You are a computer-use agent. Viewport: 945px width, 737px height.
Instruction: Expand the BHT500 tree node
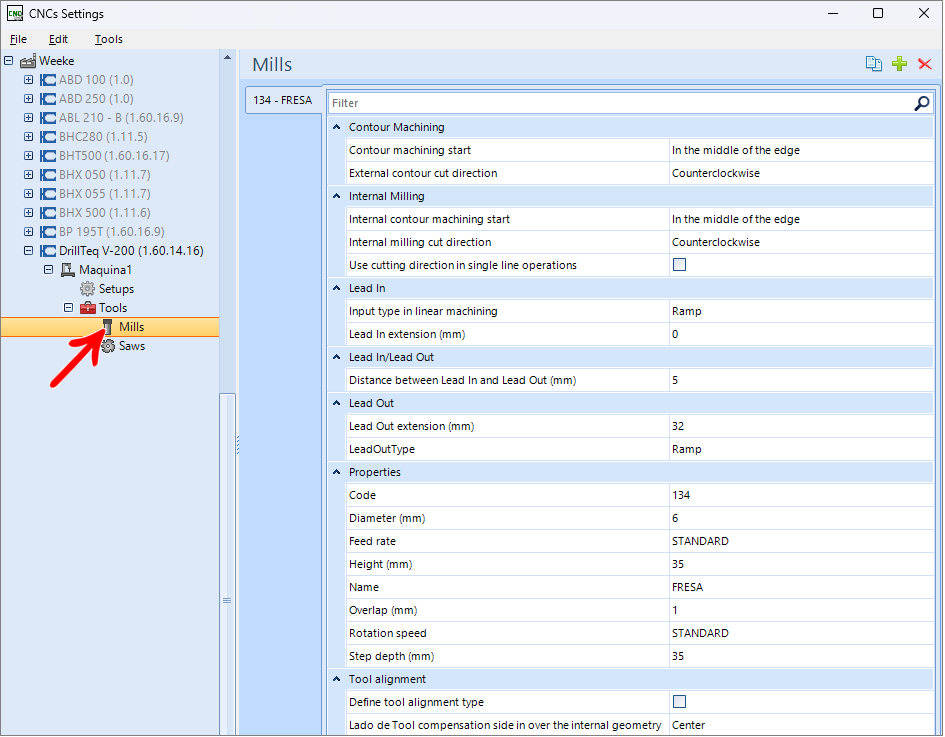[28, 155]
